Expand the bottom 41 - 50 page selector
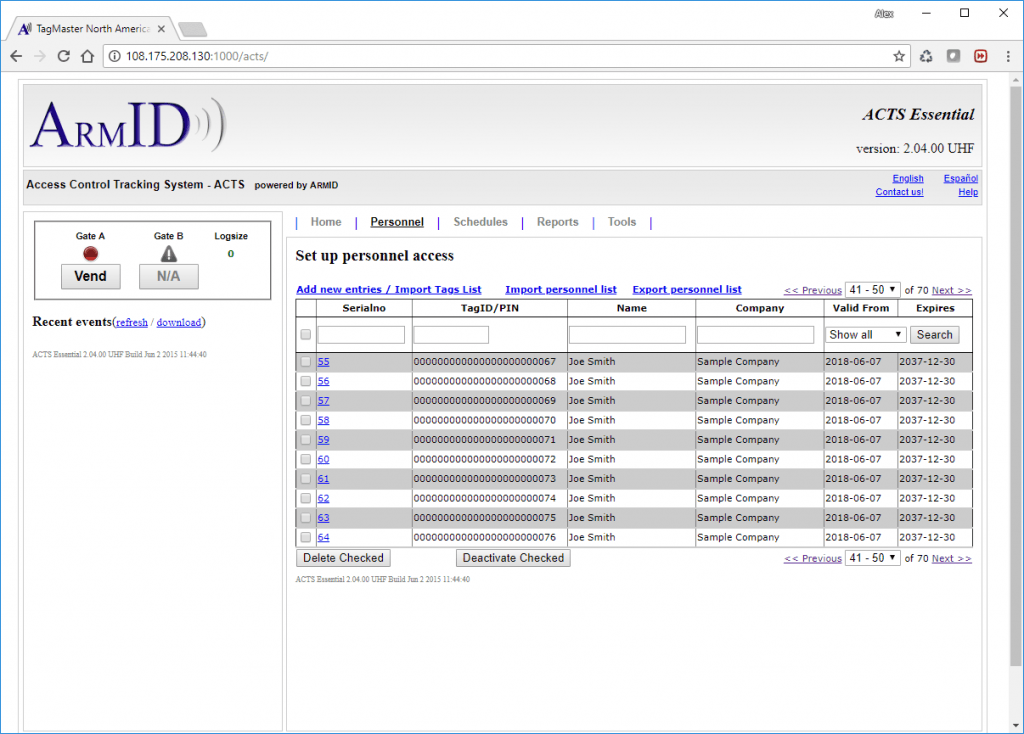This screenshot has height=734, width=1024. pos(872,558)
